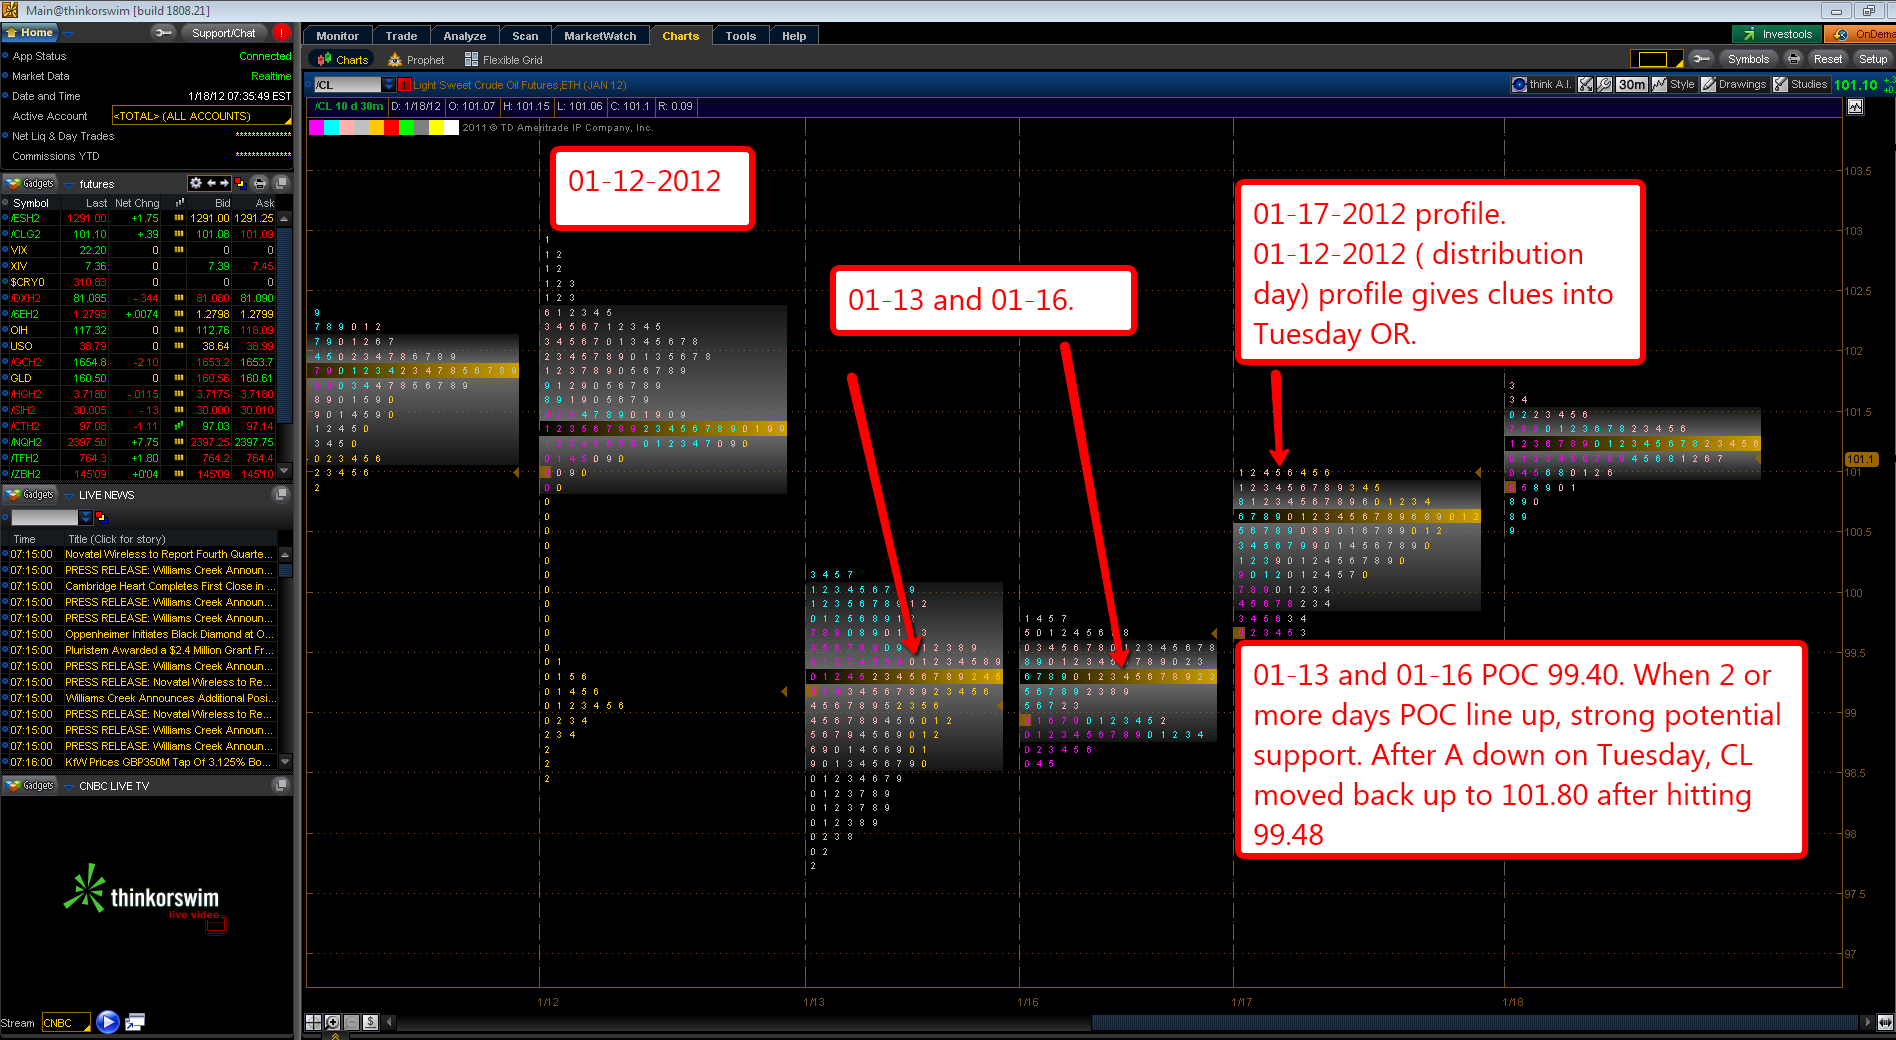Viewport: 1896px width, 1040px height.
Task: Open the Drawings tools
Action: [1734, 85]
